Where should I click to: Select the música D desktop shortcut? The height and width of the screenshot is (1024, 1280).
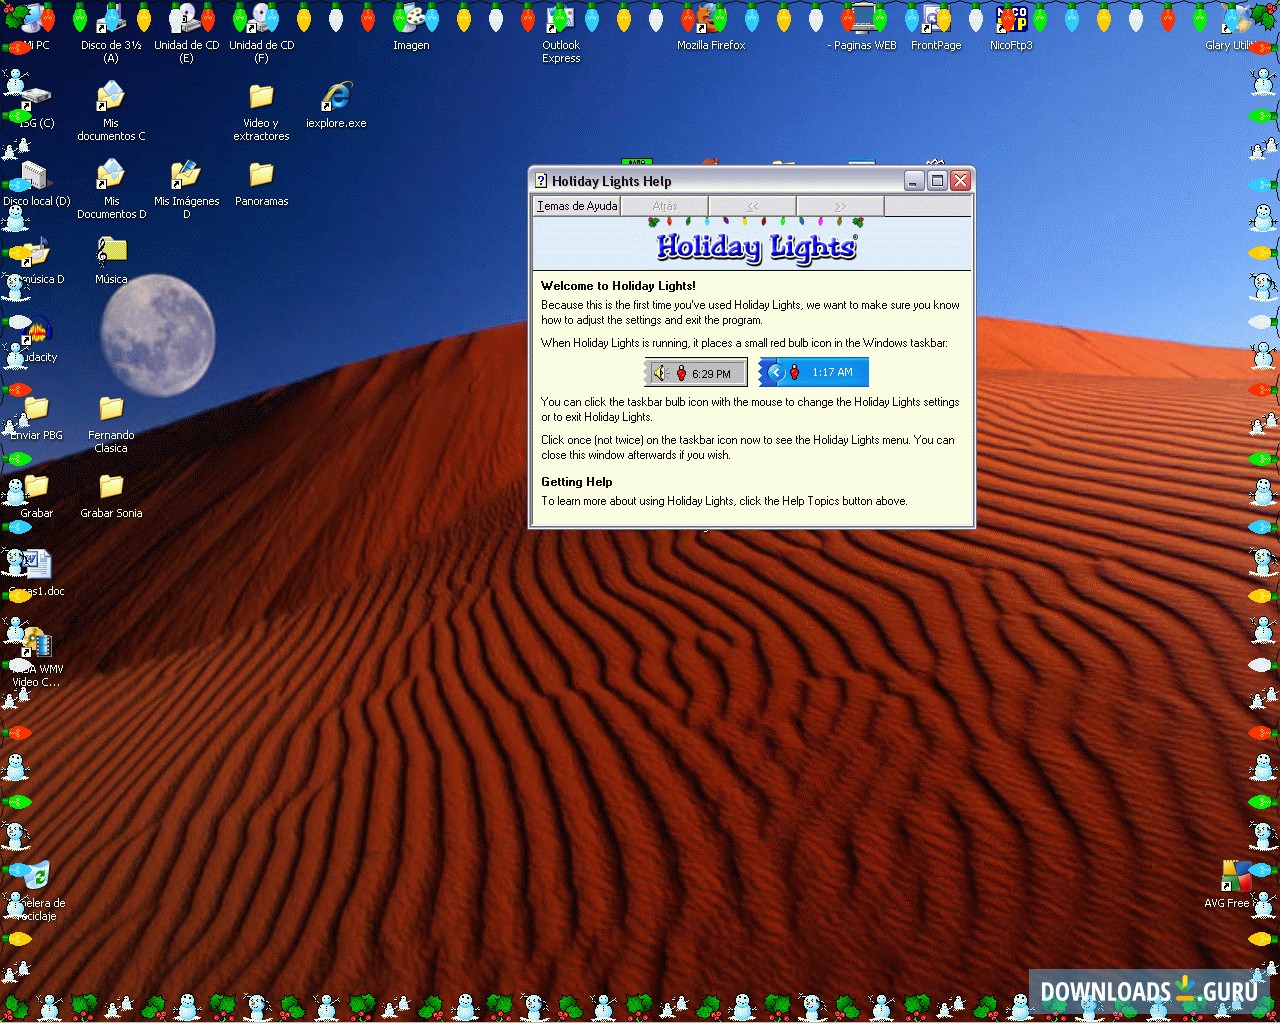click(x=36, y=253)
